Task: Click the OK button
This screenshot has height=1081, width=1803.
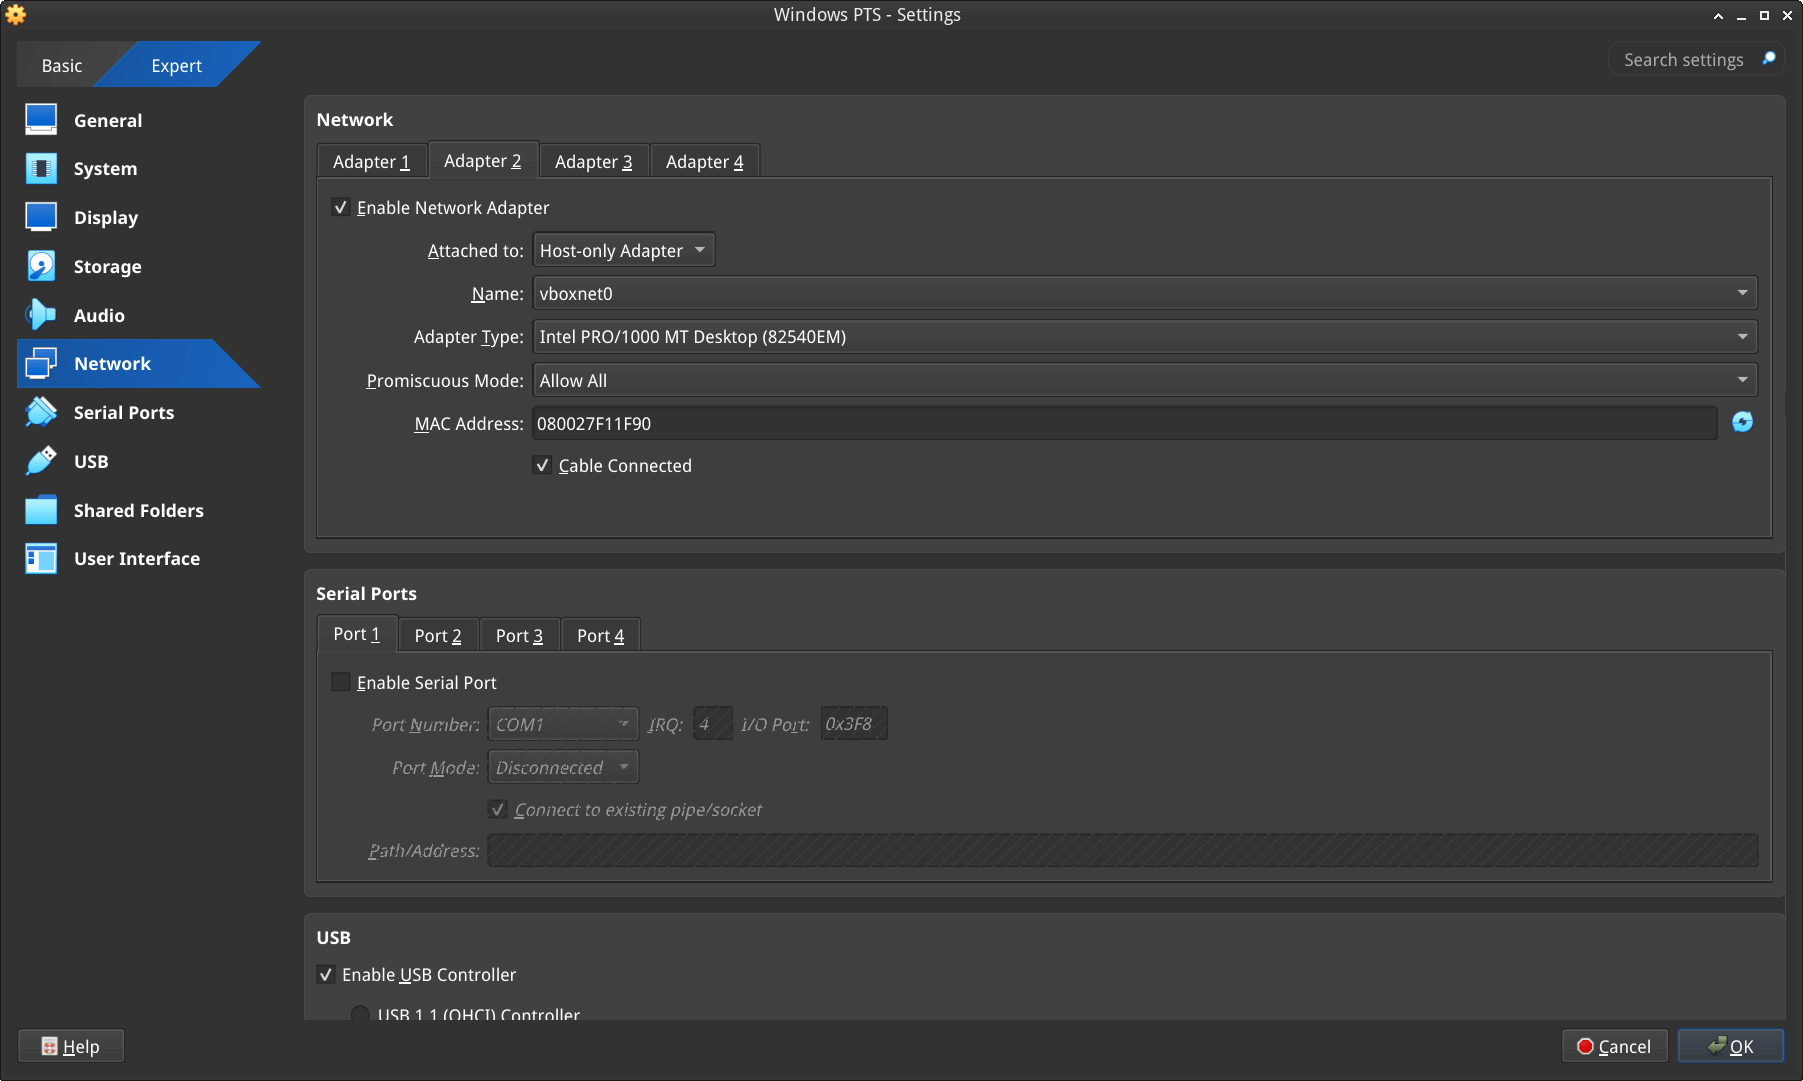Action: (x=1730, y=1046)
